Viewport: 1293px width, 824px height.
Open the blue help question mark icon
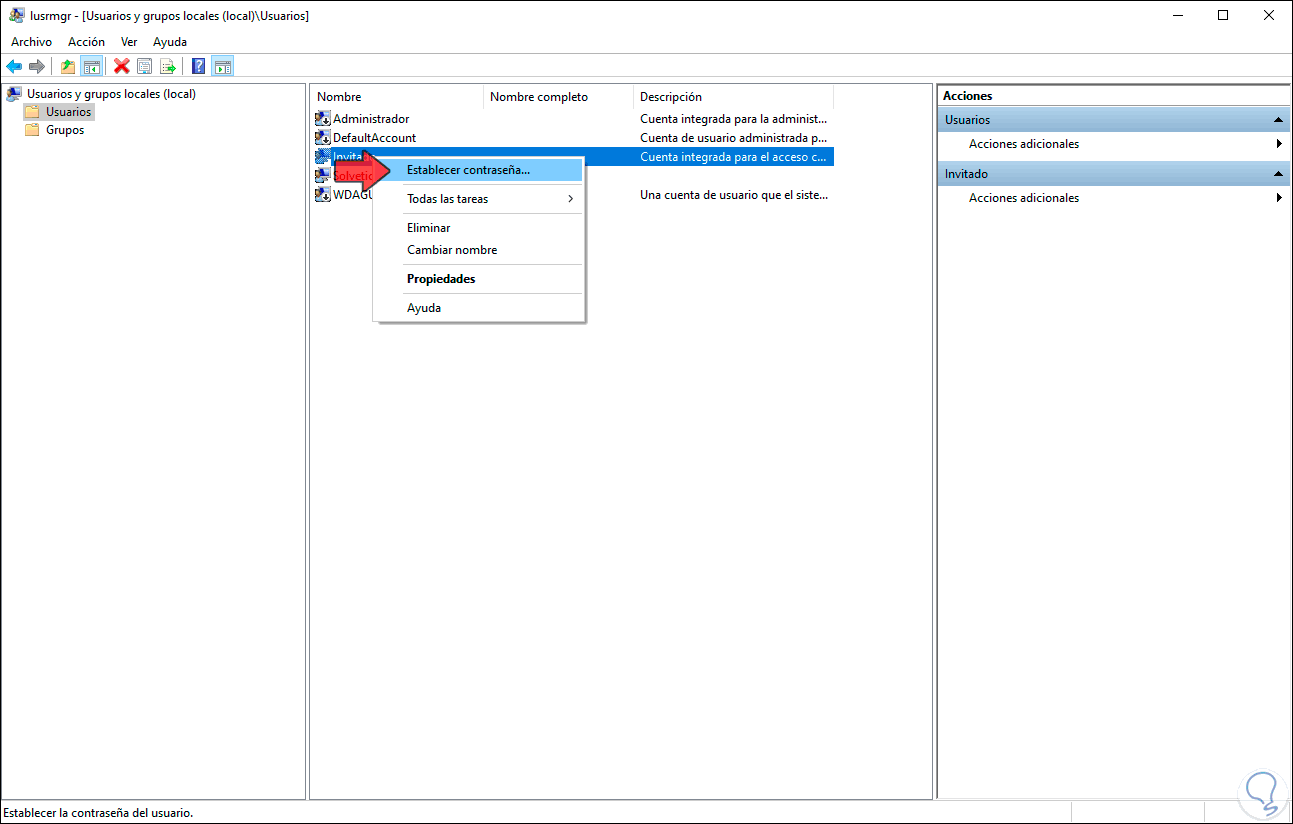point(198,66)
